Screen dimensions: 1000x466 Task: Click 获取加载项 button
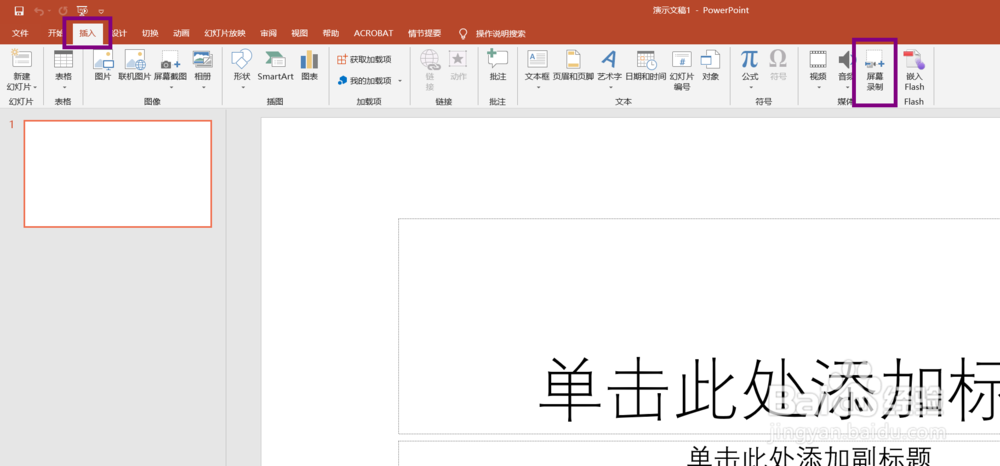[364, 60]
